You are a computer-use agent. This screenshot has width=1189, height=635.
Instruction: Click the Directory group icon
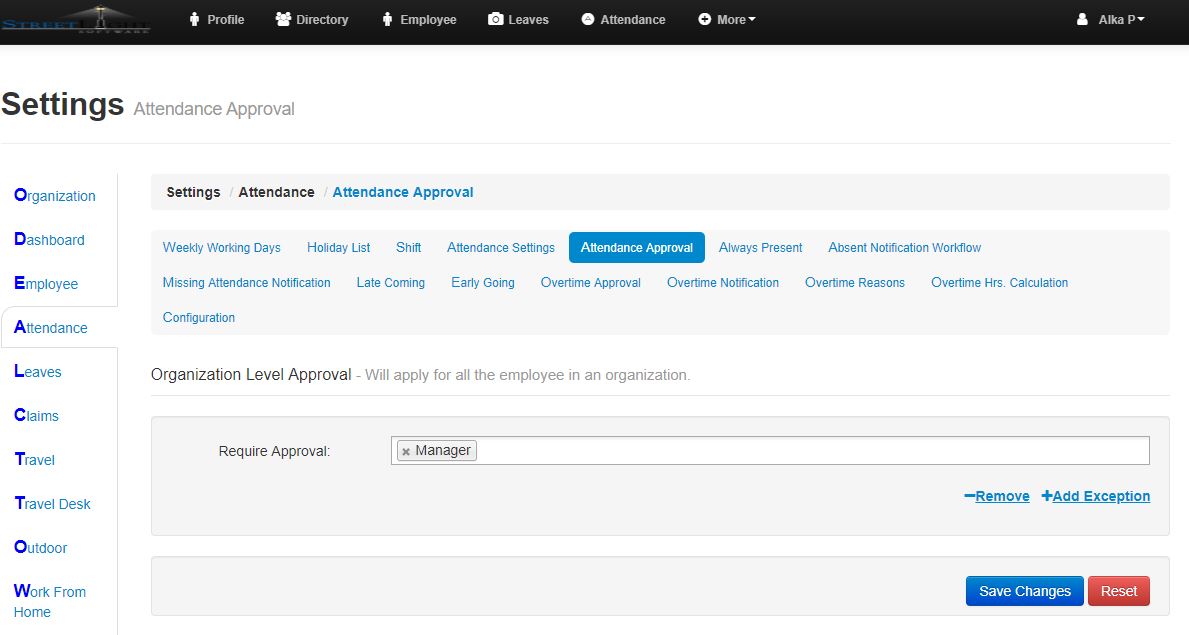[x=283, y=19]
